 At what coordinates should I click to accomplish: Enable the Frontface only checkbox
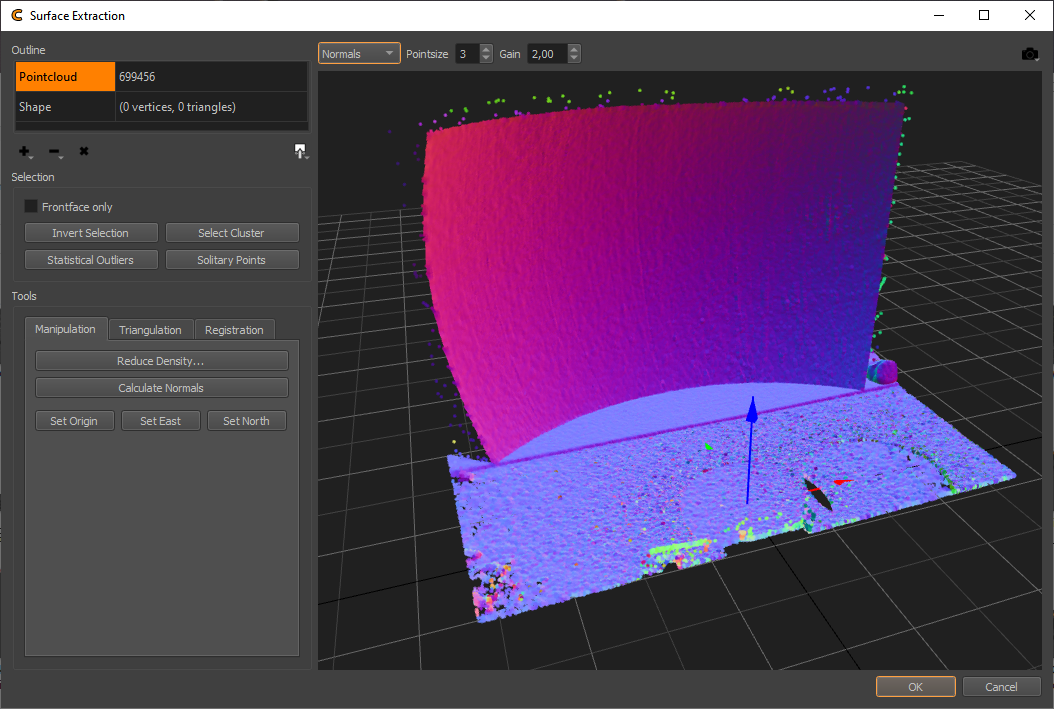31,206
